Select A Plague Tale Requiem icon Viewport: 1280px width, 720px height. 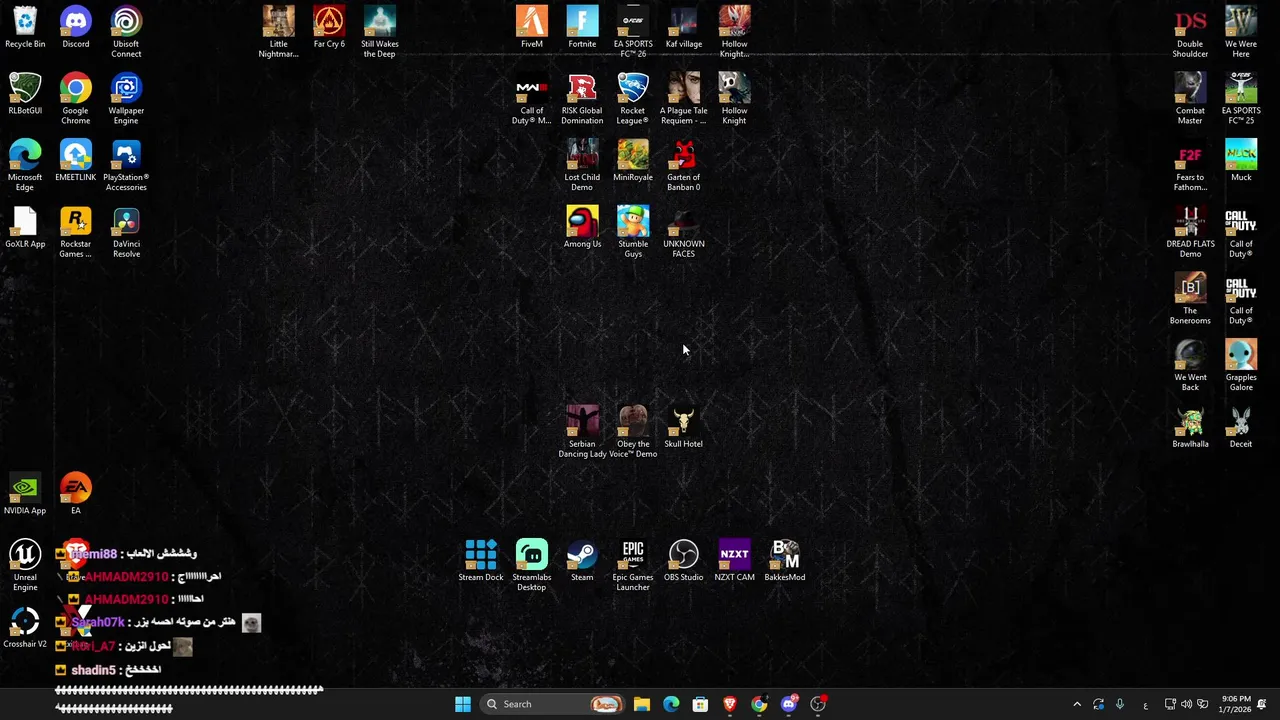coord(684,99)
